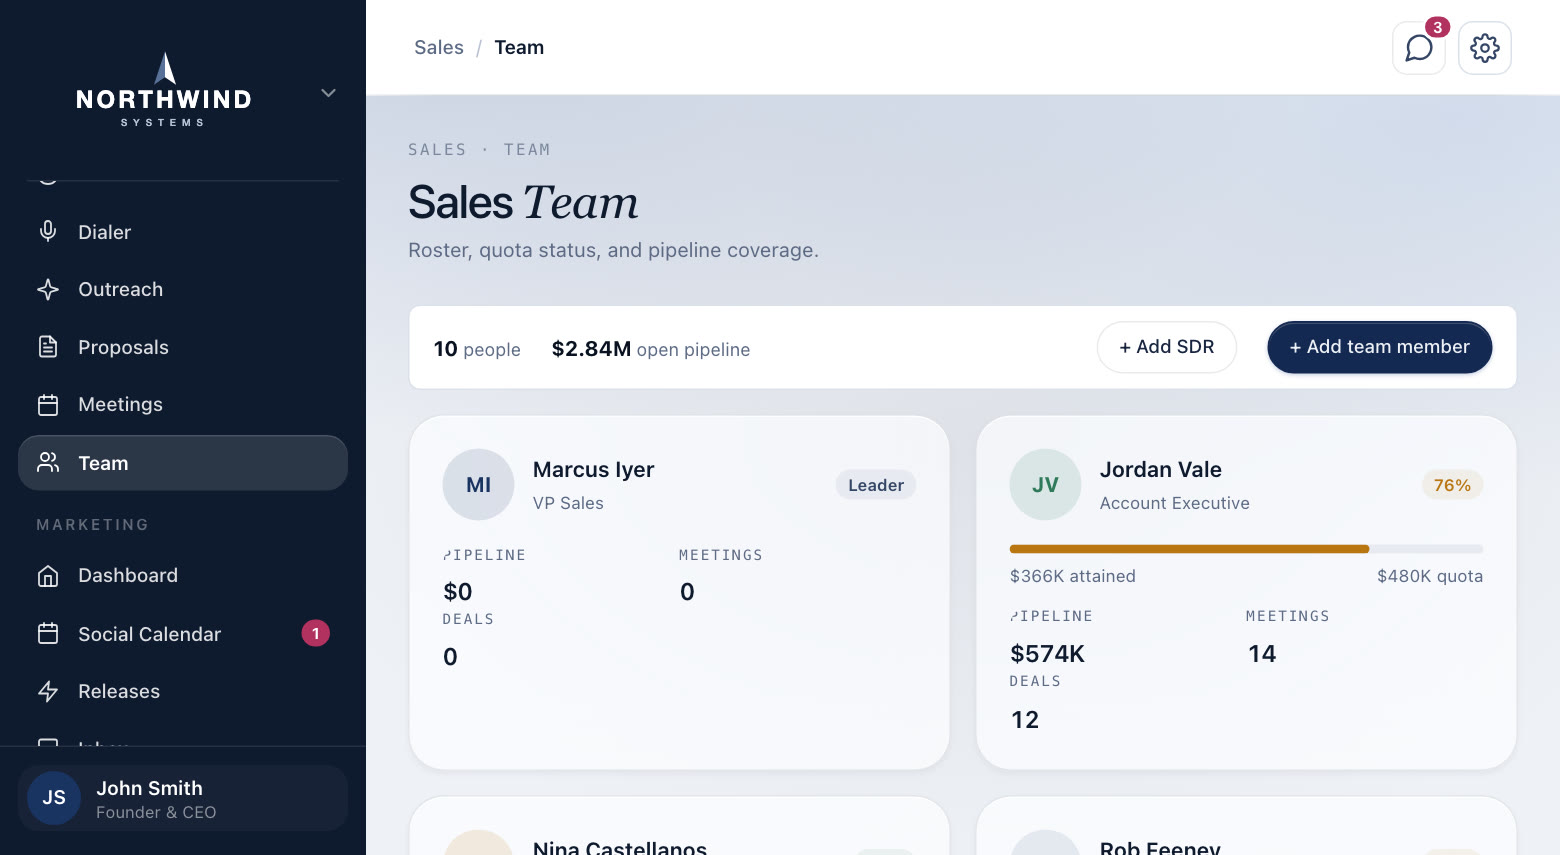Open John Smith profile menu
1560x855 pixels.
point(183,798)
